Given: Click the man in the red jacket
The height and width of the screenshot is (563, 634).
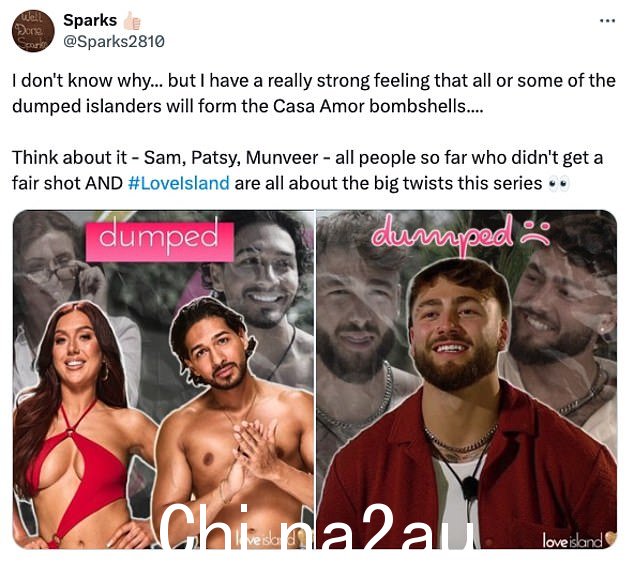Looking at the screenshot, I should pyautogui.click(x=469, y=404).
